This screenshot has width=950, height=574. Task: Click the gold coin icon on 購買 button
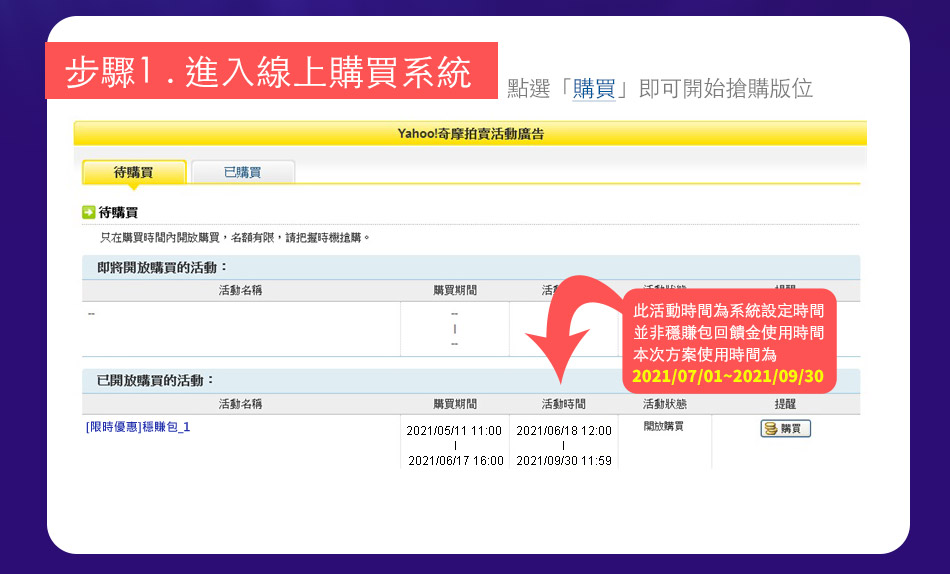(x=770, y=429)
